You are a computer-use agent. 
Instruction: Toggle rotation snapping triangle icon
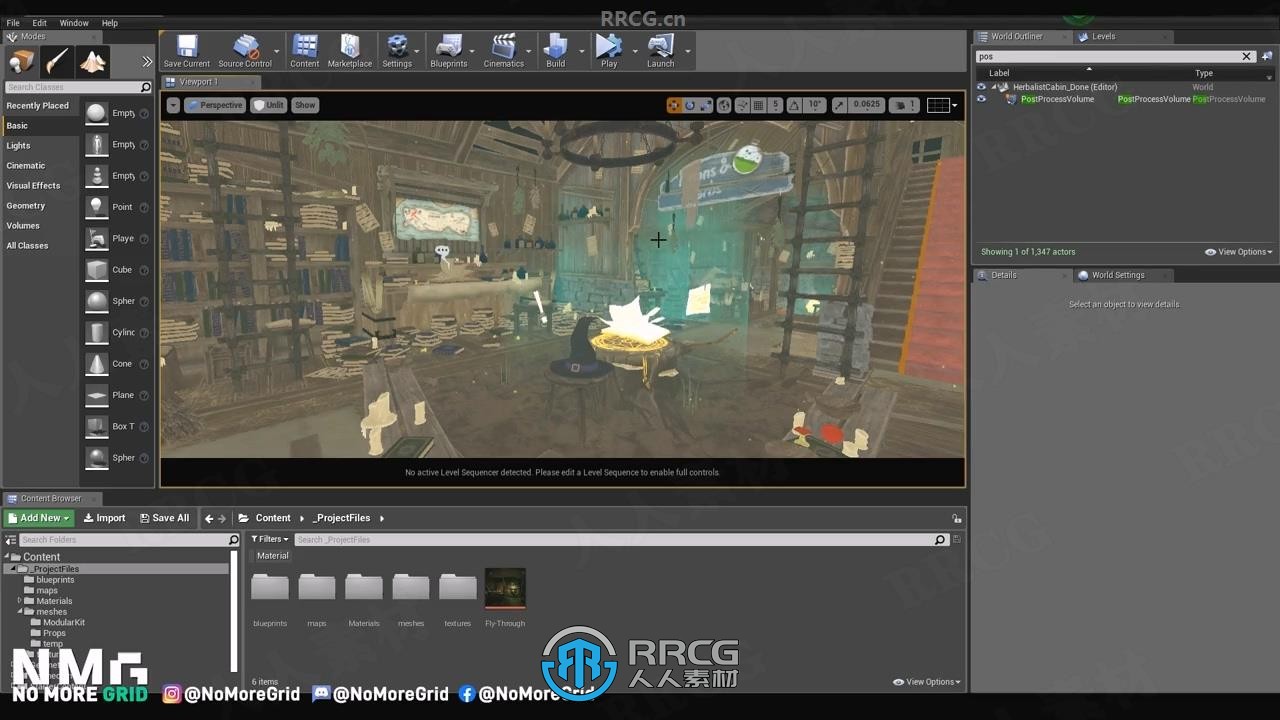point(794,105)
